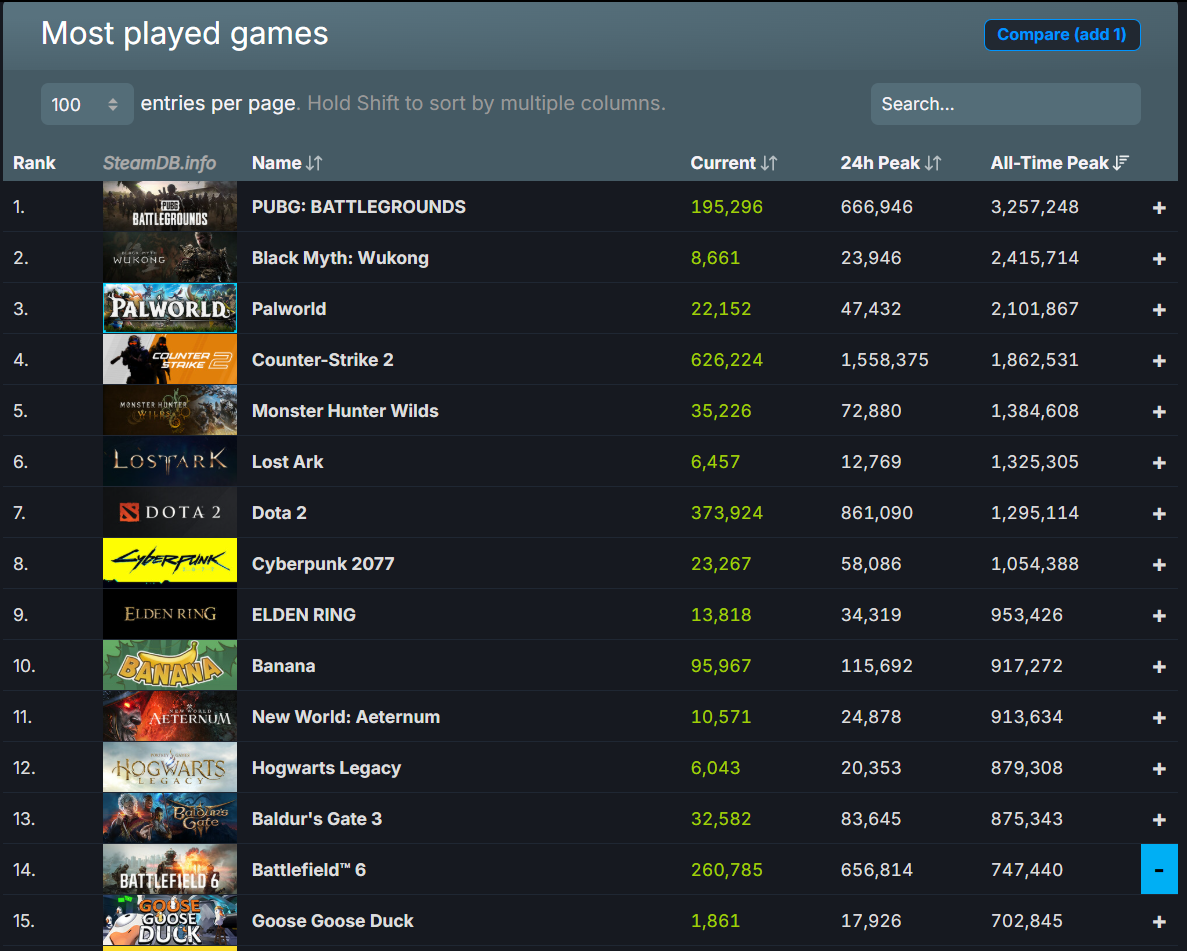This screenshot has width=1187, height=951.
Task: Open the Battlefield™ 6 name link
Action: 308,870
